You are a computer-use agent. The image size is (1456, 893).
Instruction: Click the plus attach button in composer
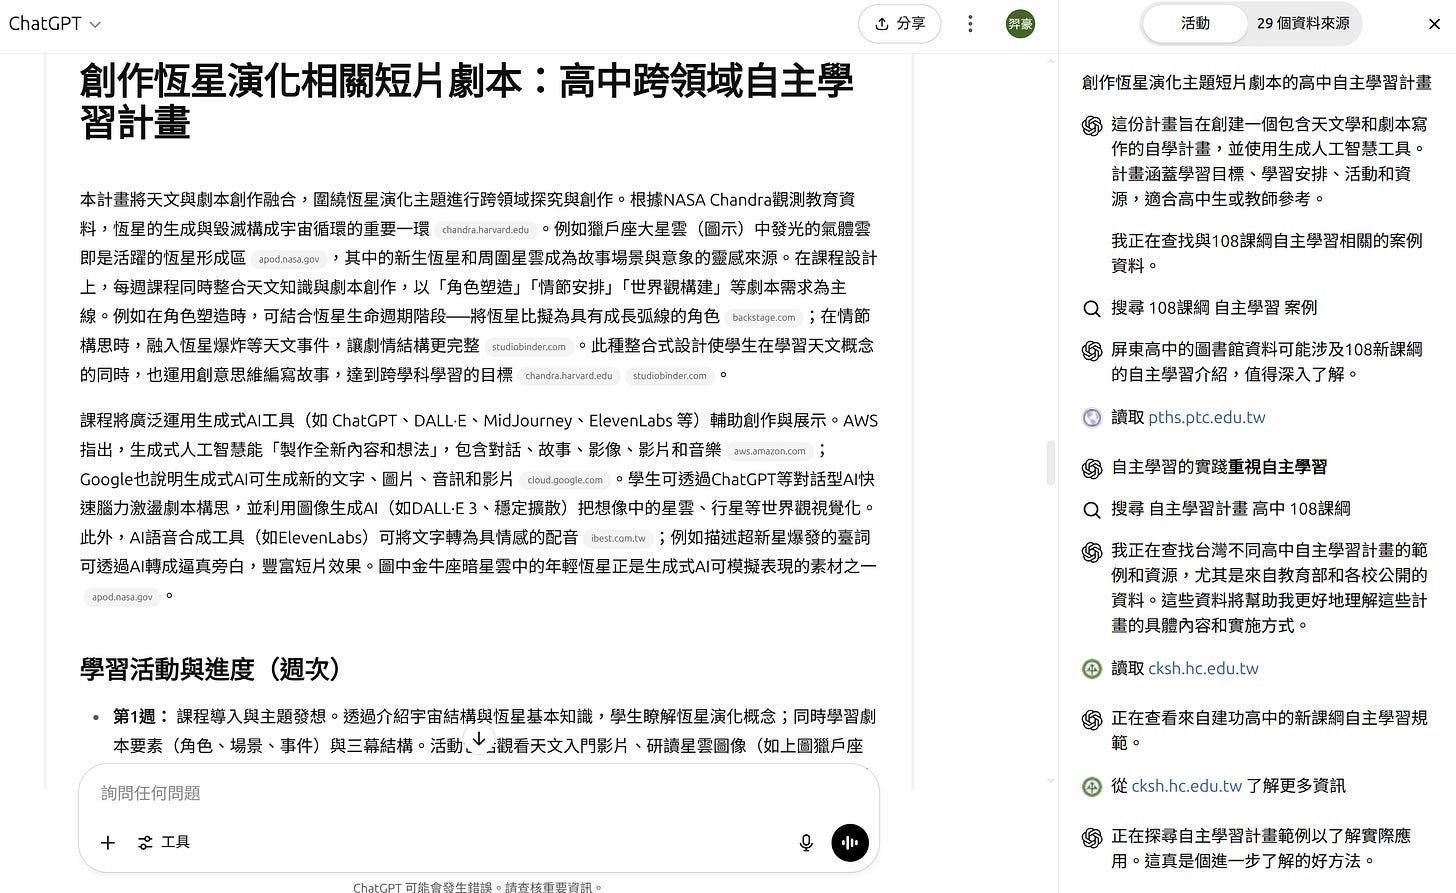(108, 843)
